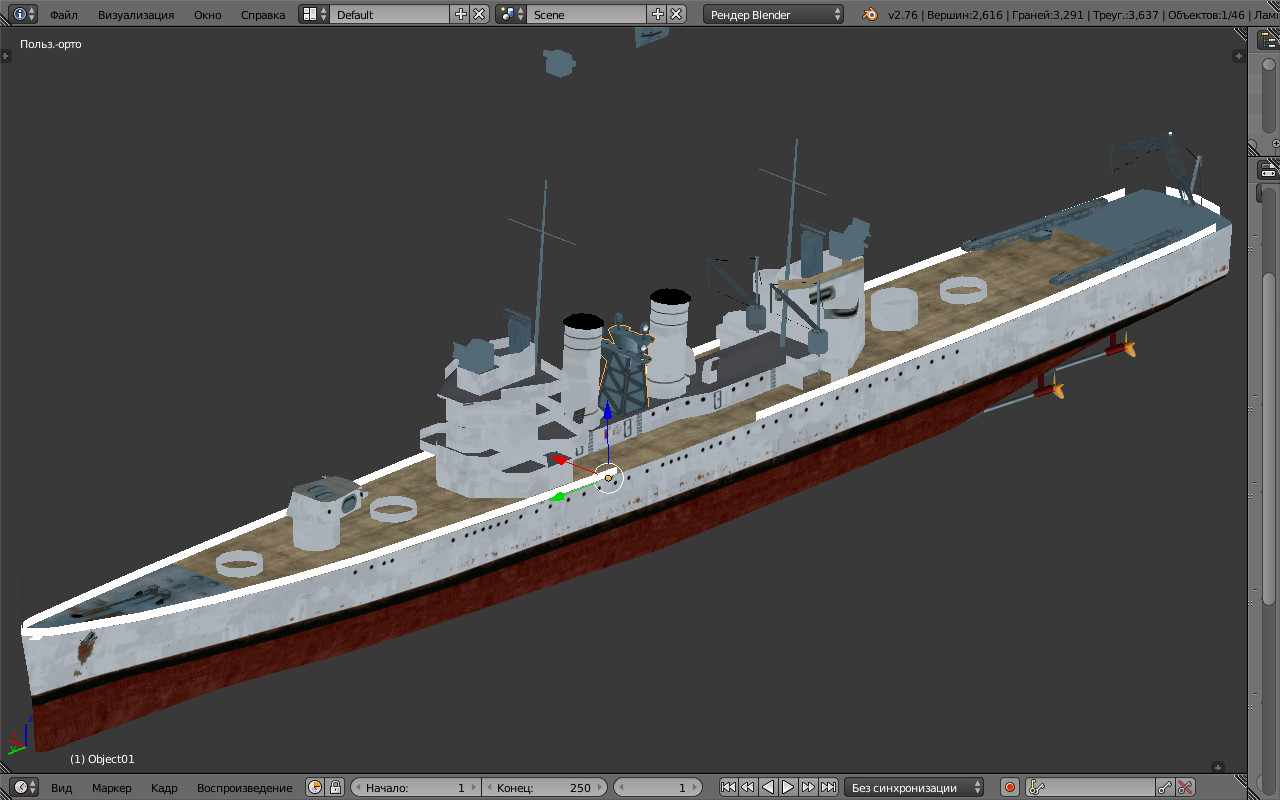Image resolution: width=1280 pixels, height=800 pixels.
Task: Open the Справка menu
Action: pyautogui.click(x=263, y=15)
